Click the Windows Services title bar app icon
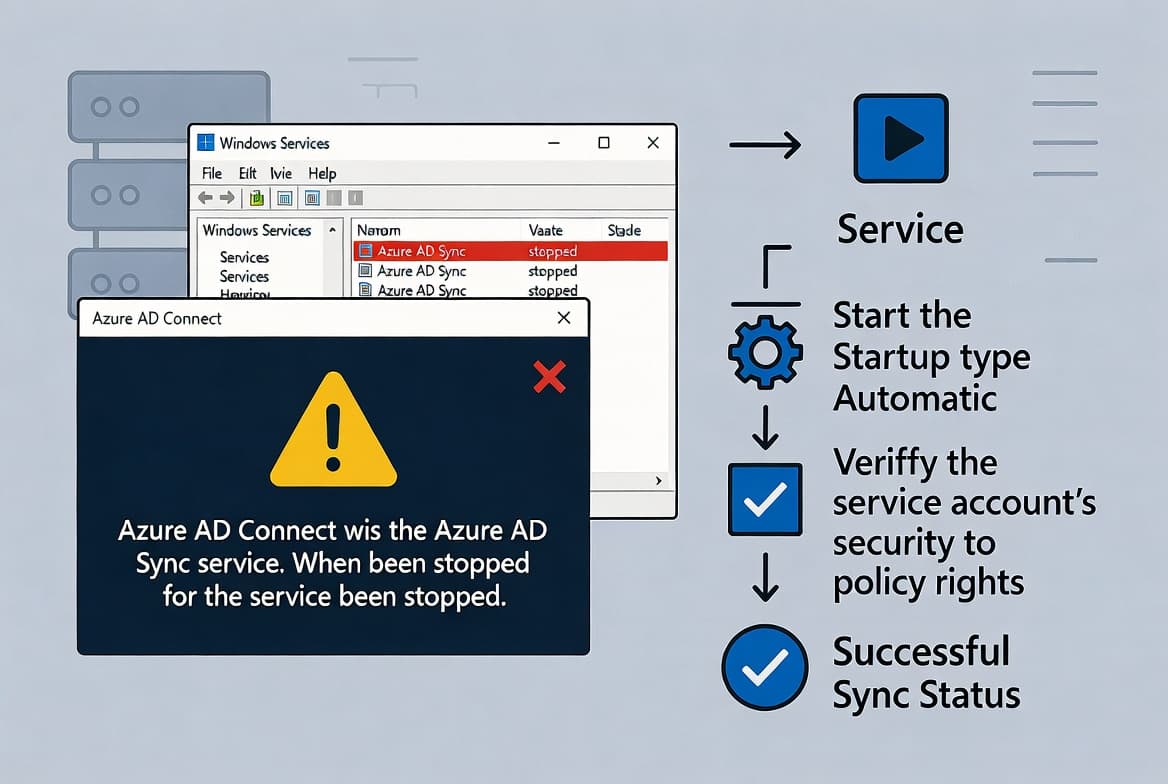 click(206, 142)
